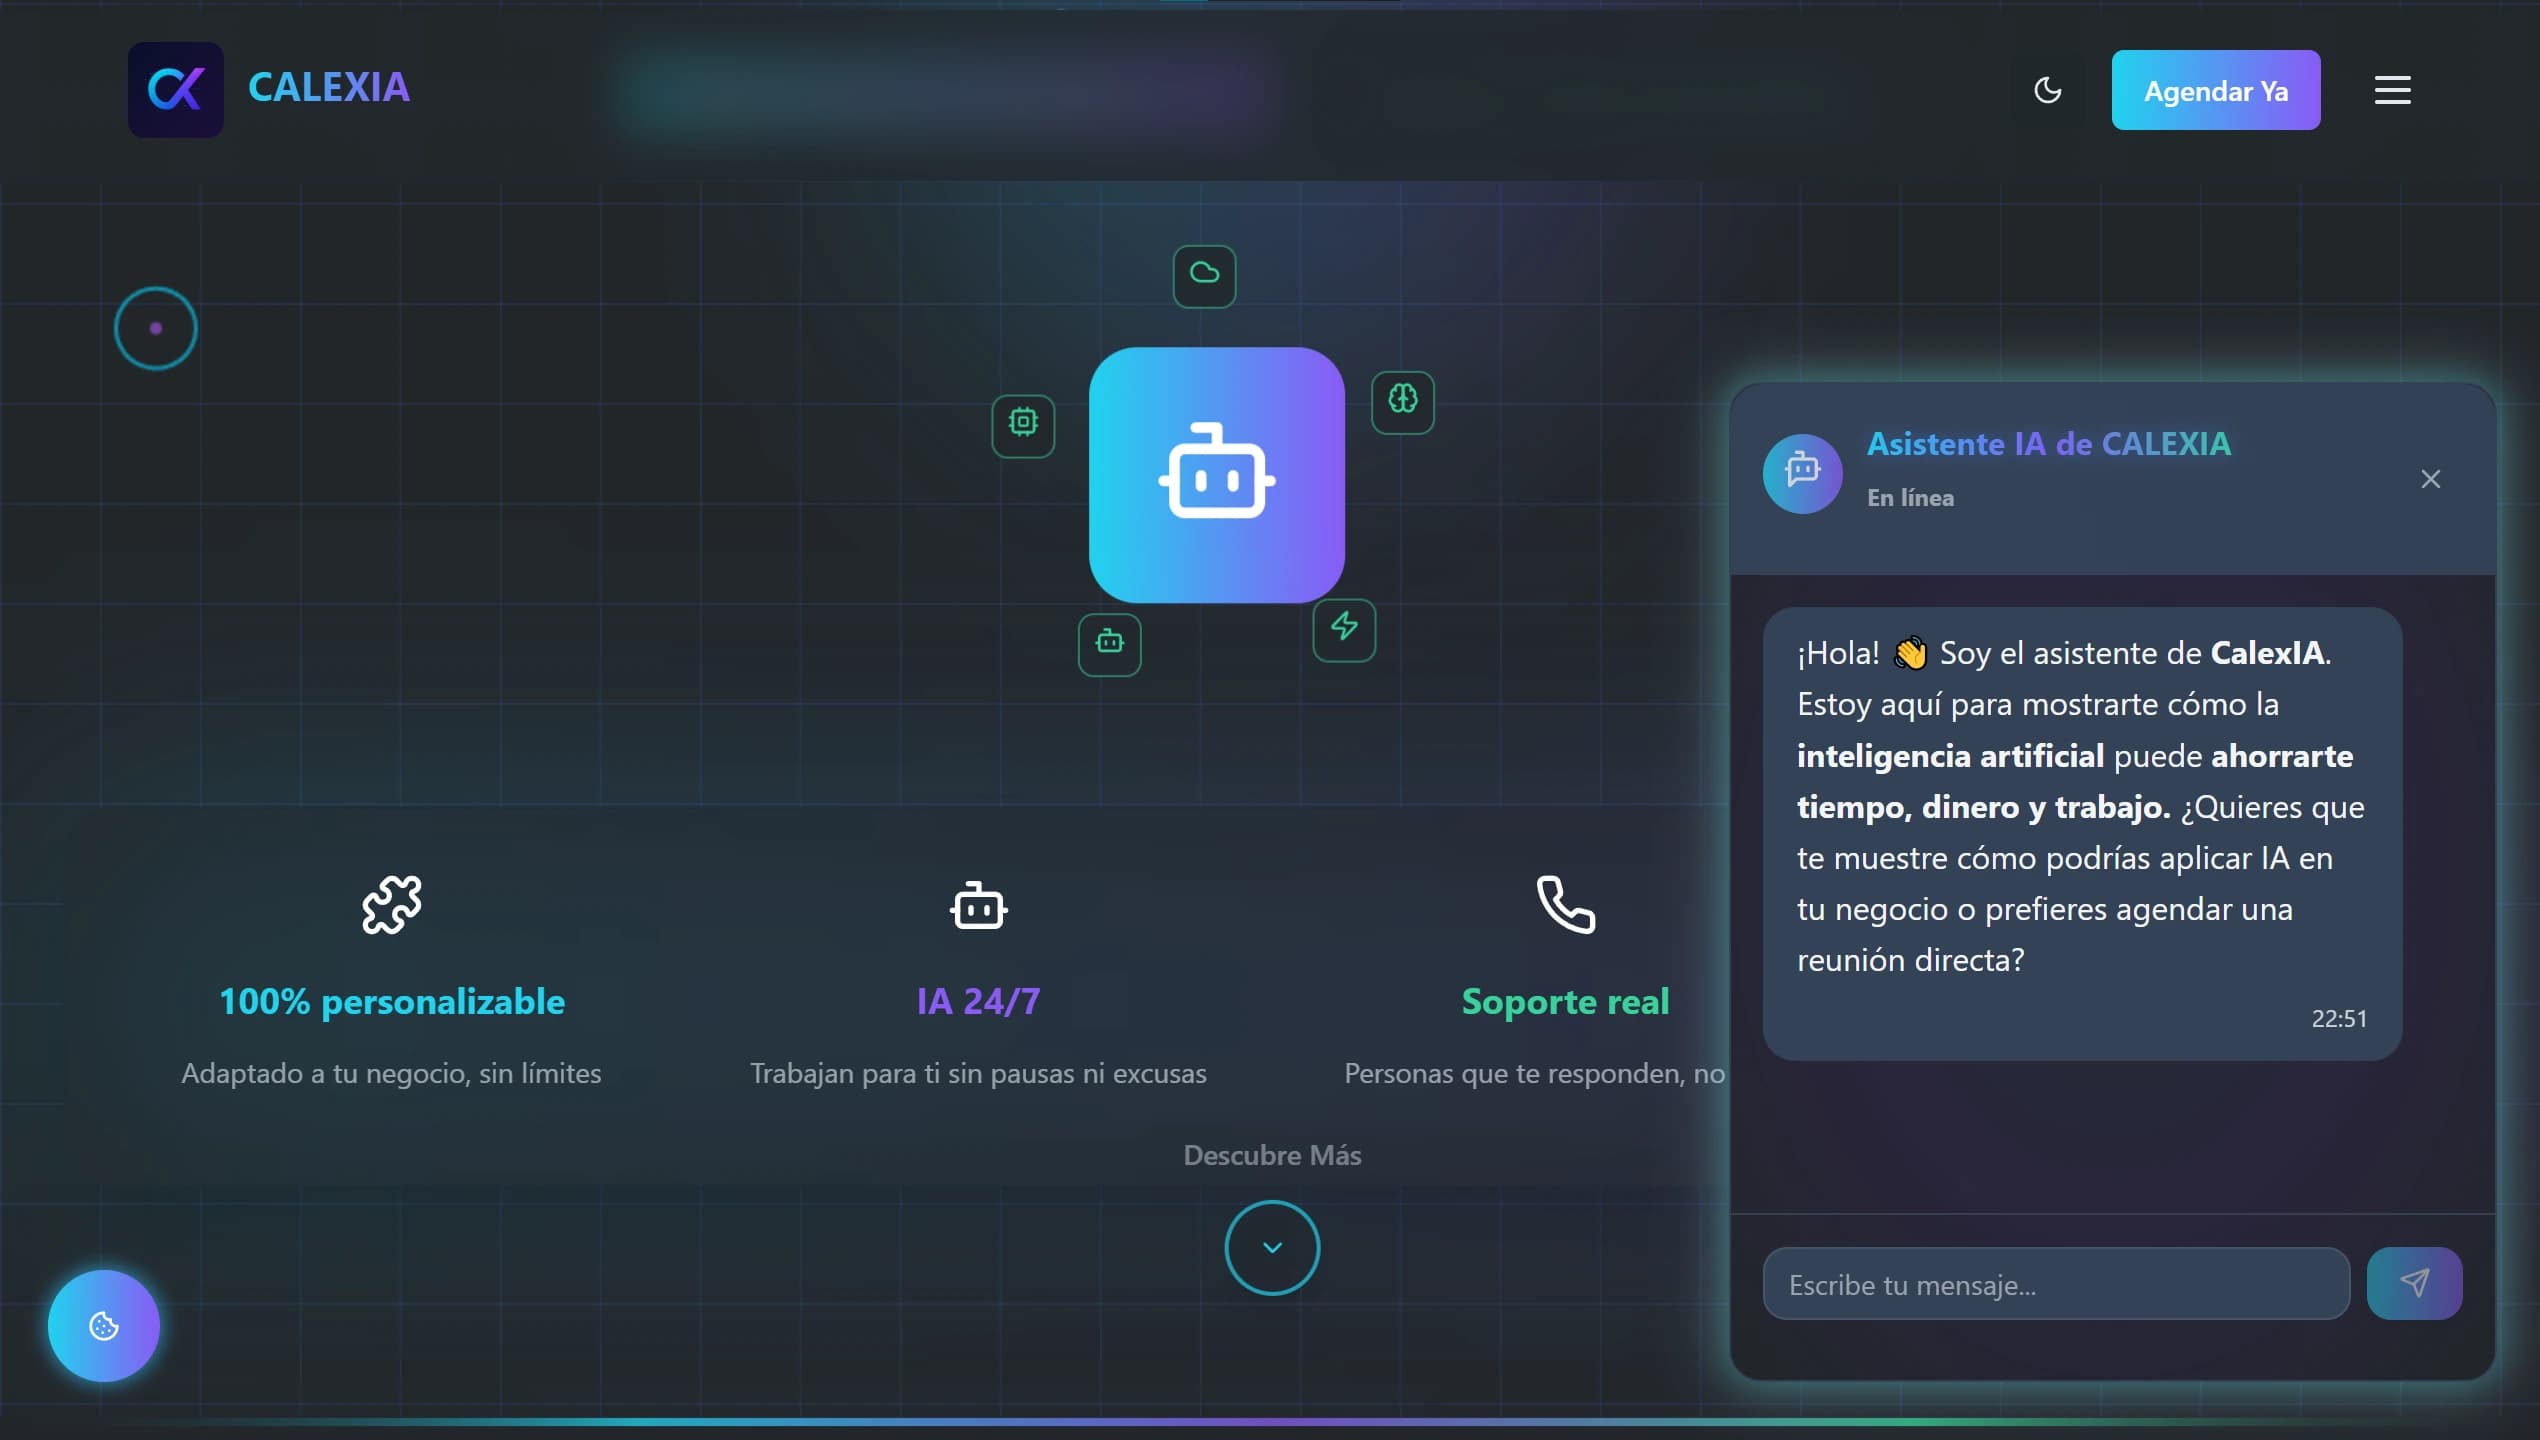Open the hamburger navigation menu
Screen dimensions: 2540x1440
[x=2392, y=90]
